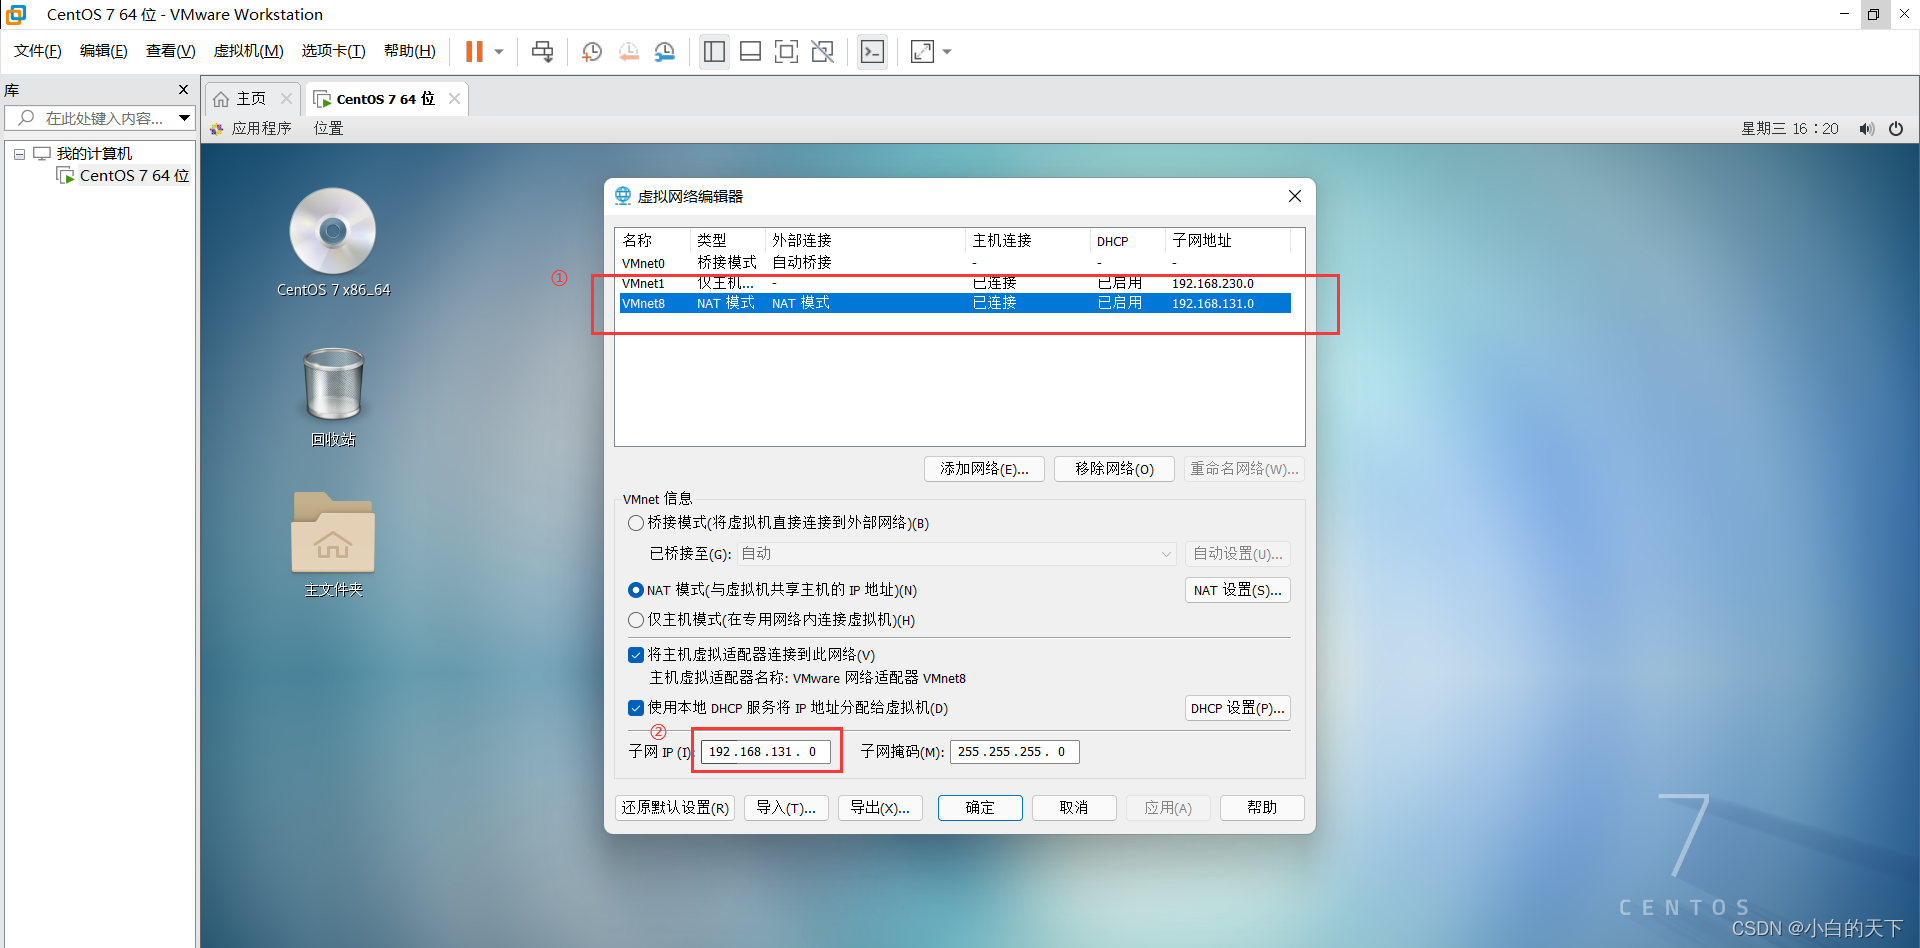
Task: Open the 选项卡(T) menu
Action: pos(334,51)
